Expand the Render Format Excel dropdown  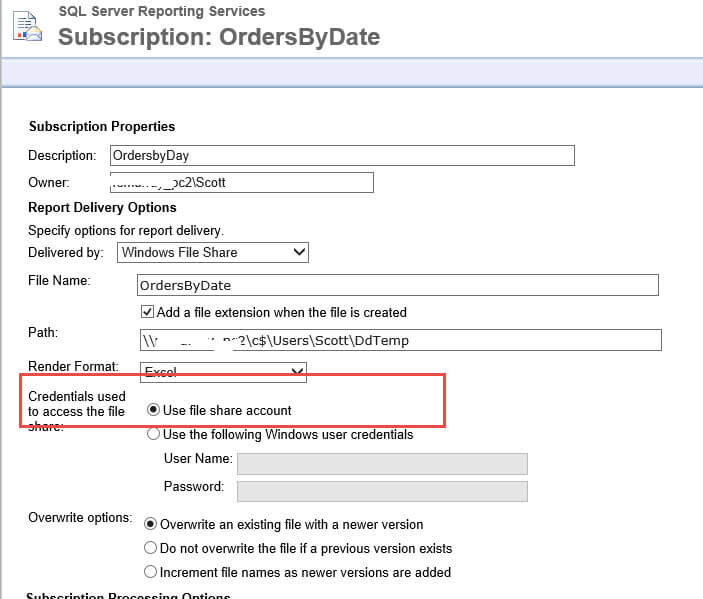223,372
